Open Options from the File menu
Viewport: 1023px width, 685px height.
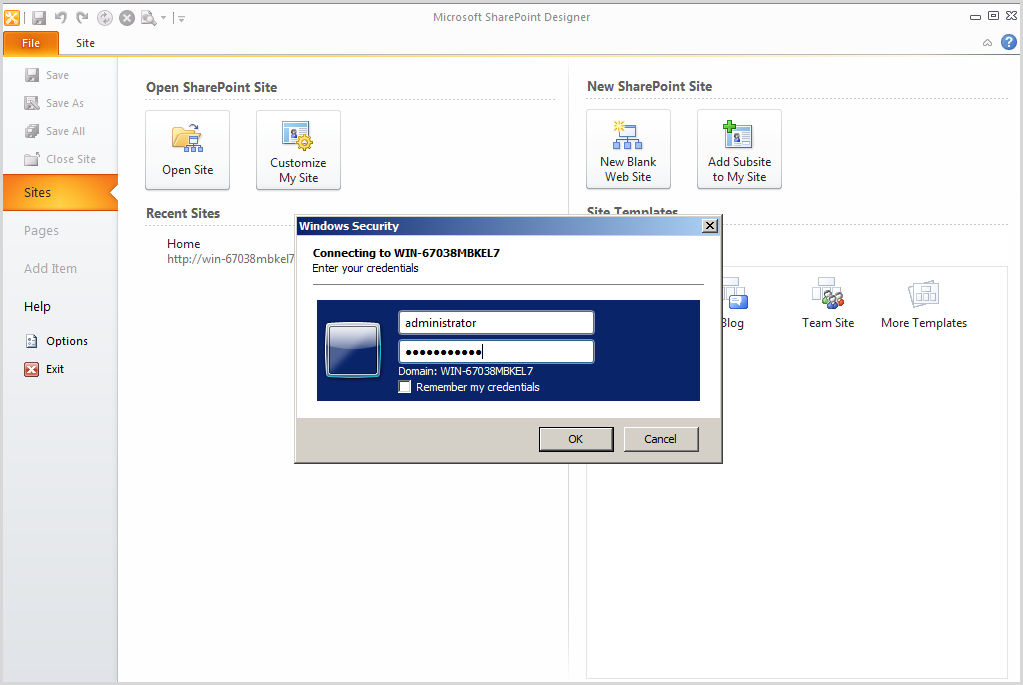pyautogui.click(x=67, y=341)
